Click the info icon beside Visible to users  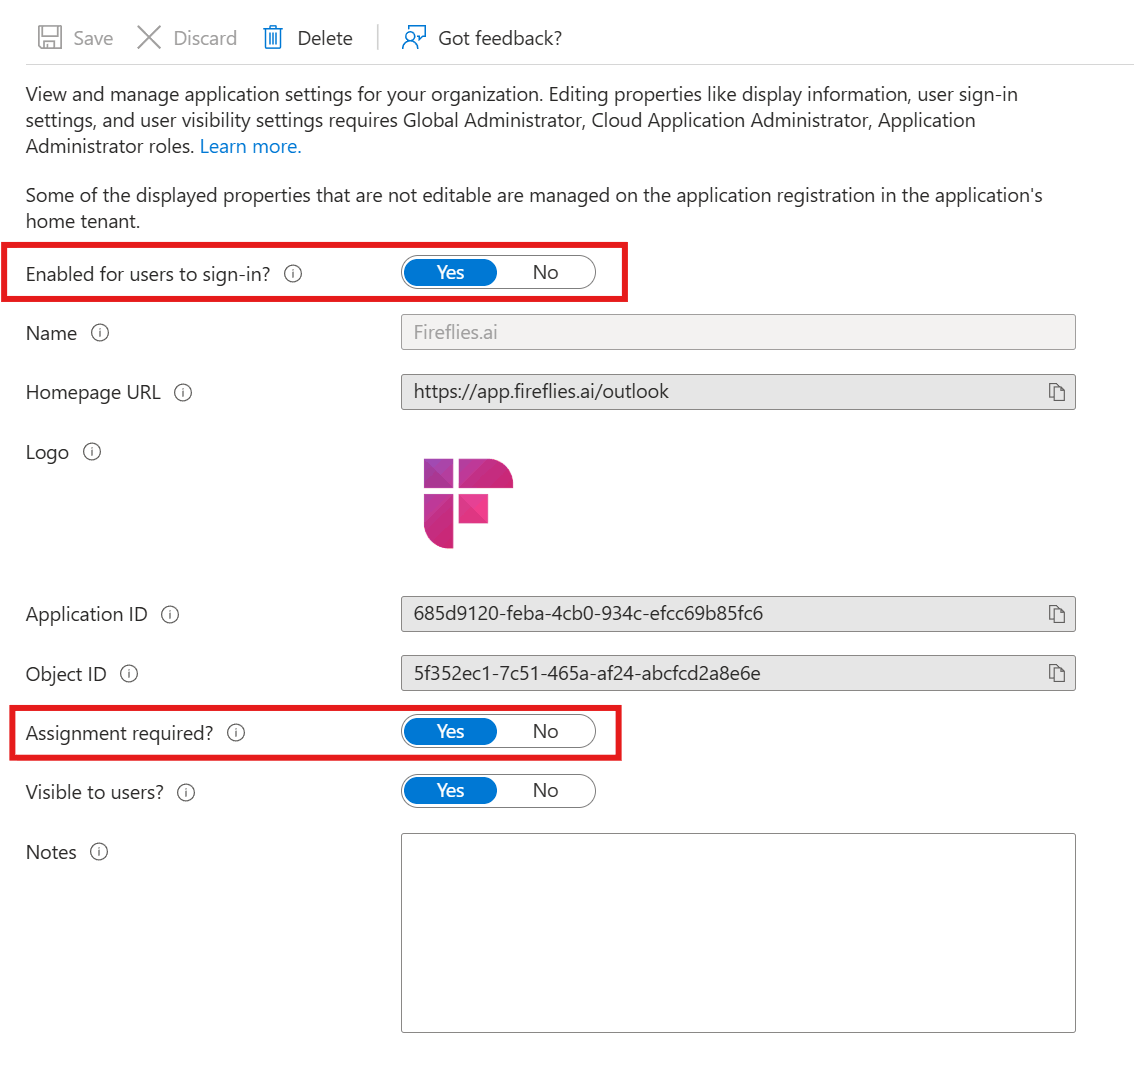click(x=186, y=792)
